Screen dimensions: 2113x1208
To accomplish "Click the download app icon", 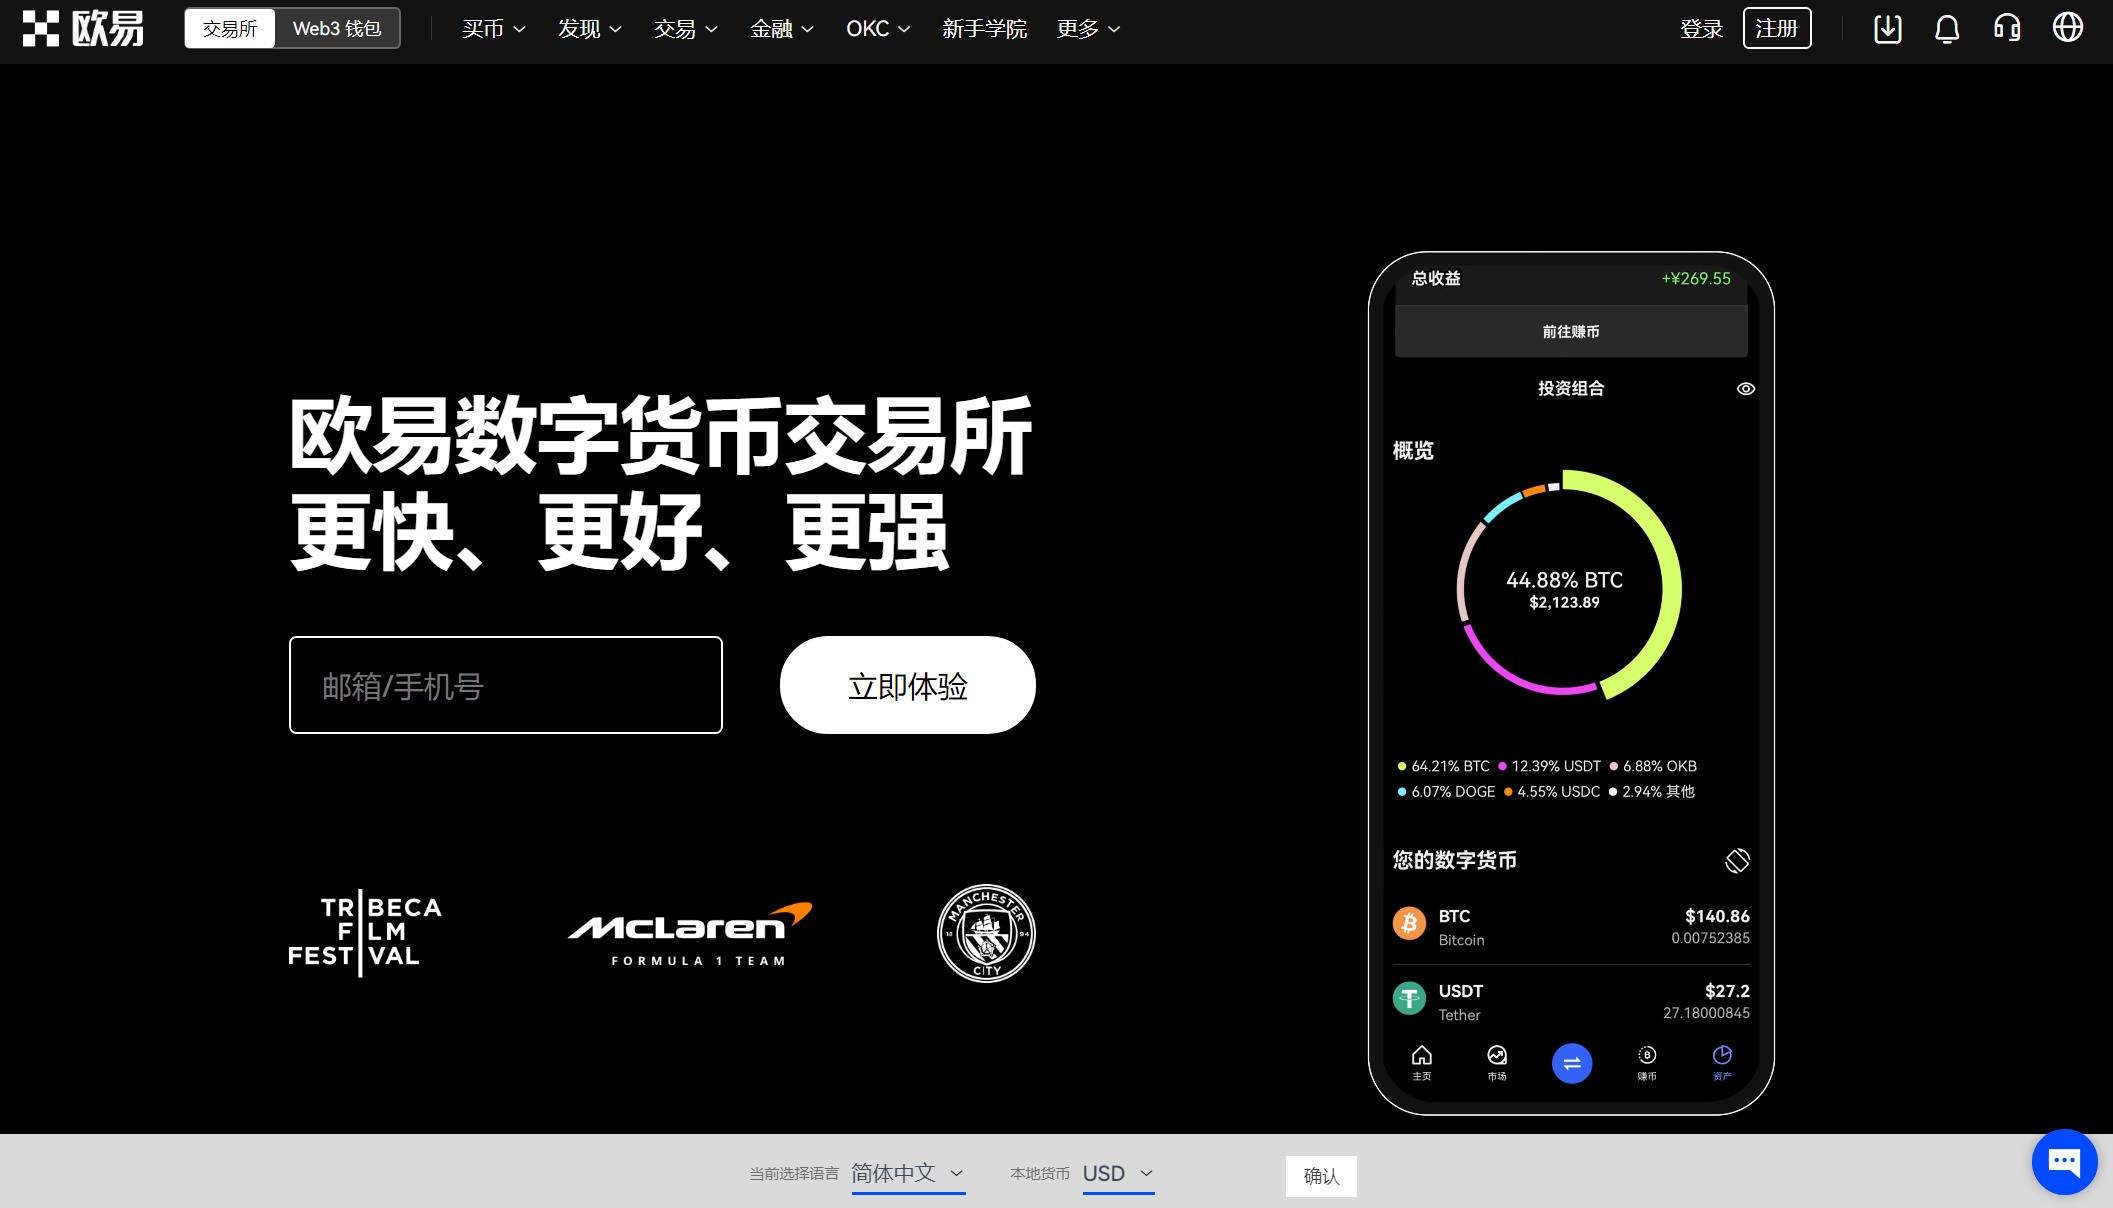I will 1885,28.
